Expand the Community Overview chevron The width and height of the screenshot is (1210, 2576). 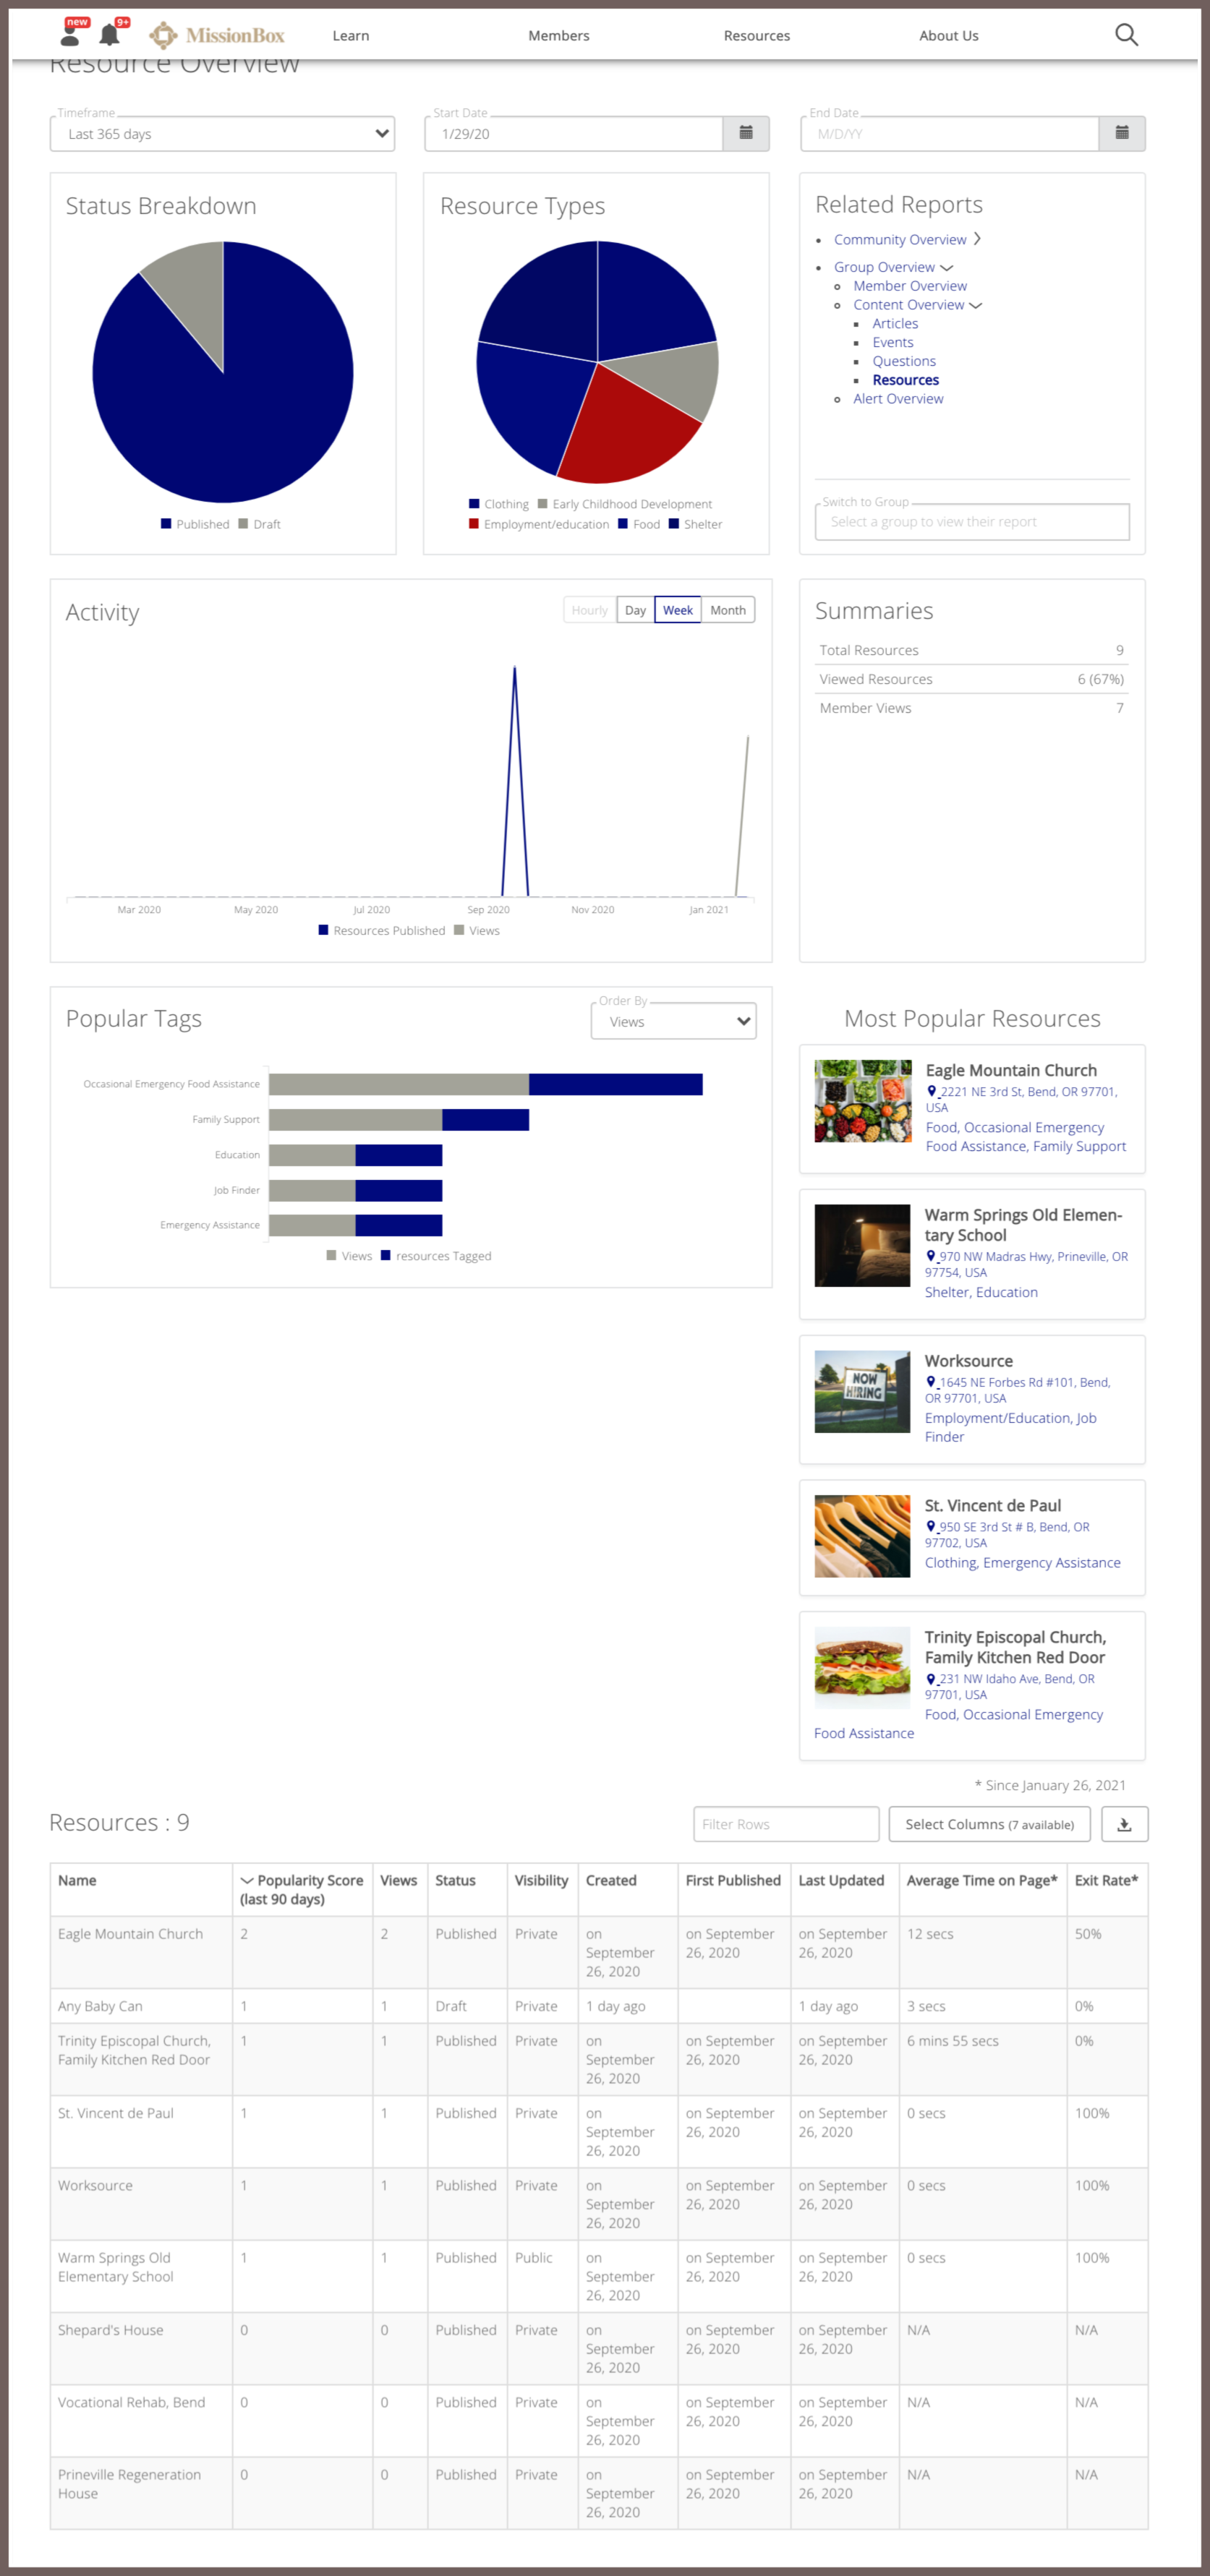978,239
